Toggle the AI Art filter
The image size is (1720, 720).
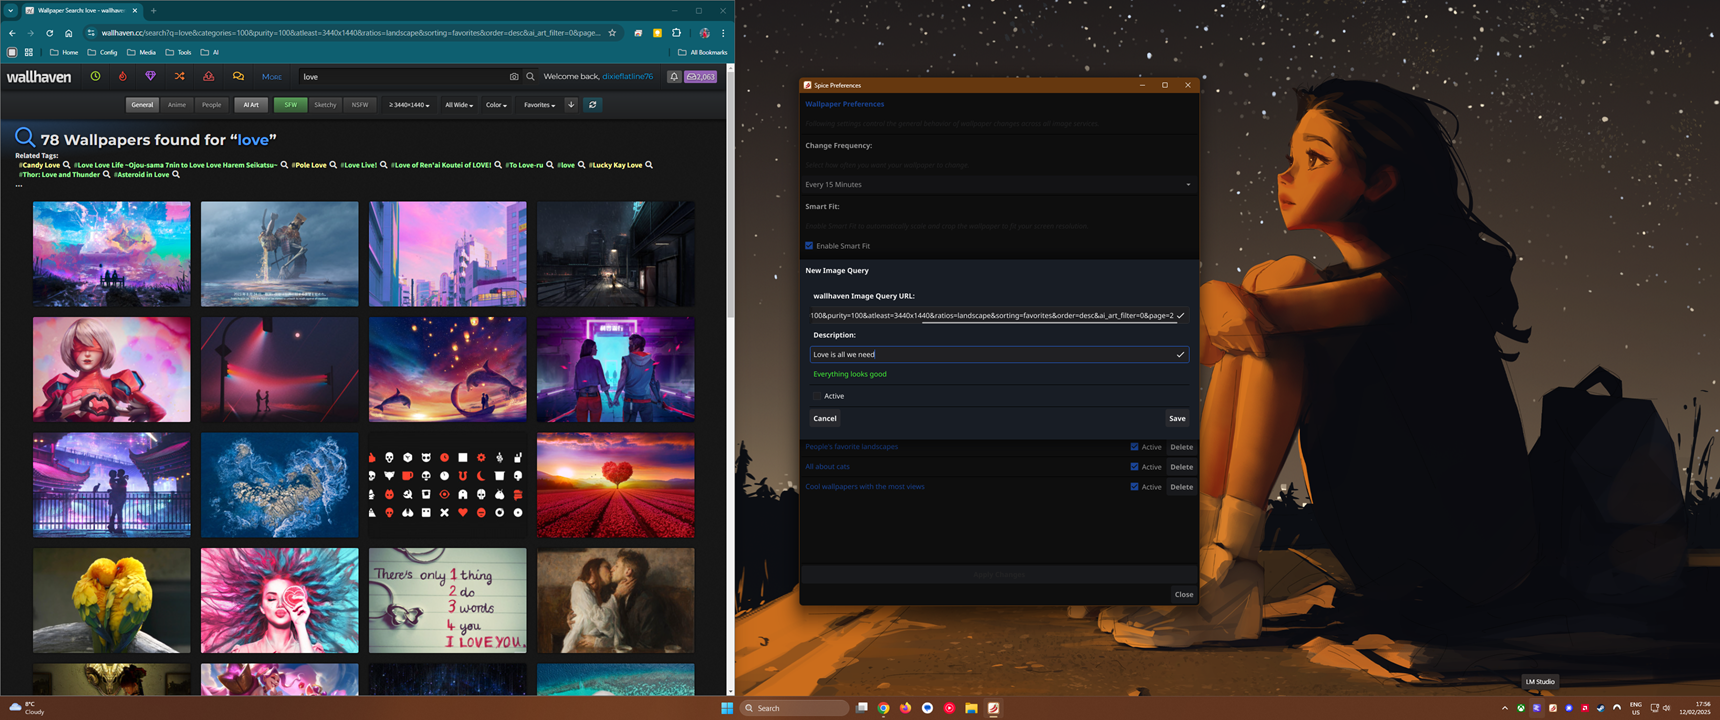pyautogui.click(x=251, y=104)
